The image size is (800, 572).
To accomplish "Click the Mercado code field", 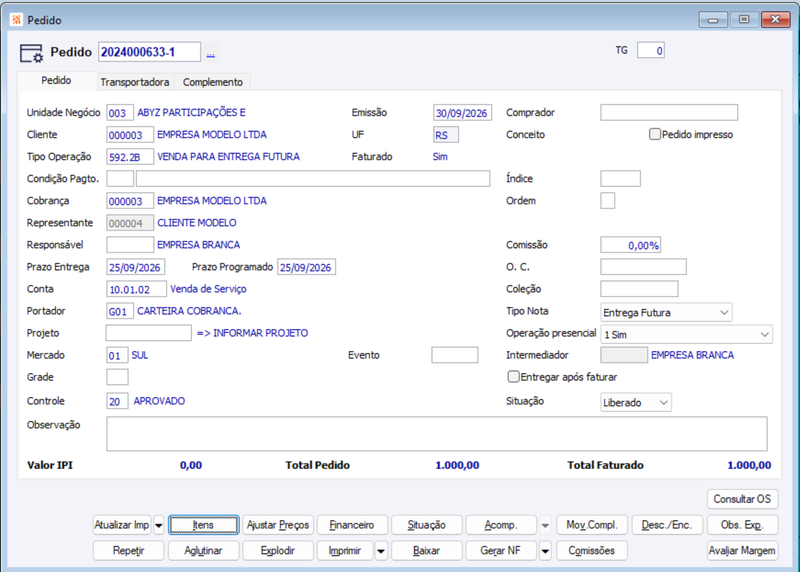I will tap(117, 355).
